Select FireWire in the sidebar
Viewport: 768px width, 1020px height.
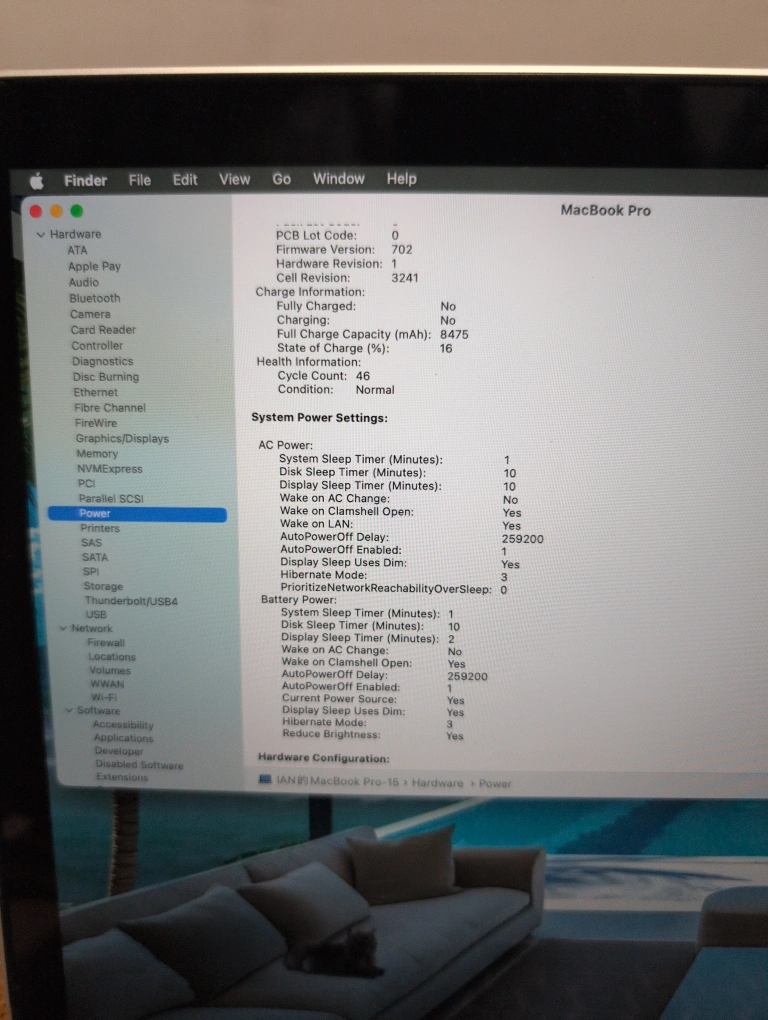pos(96,423)
